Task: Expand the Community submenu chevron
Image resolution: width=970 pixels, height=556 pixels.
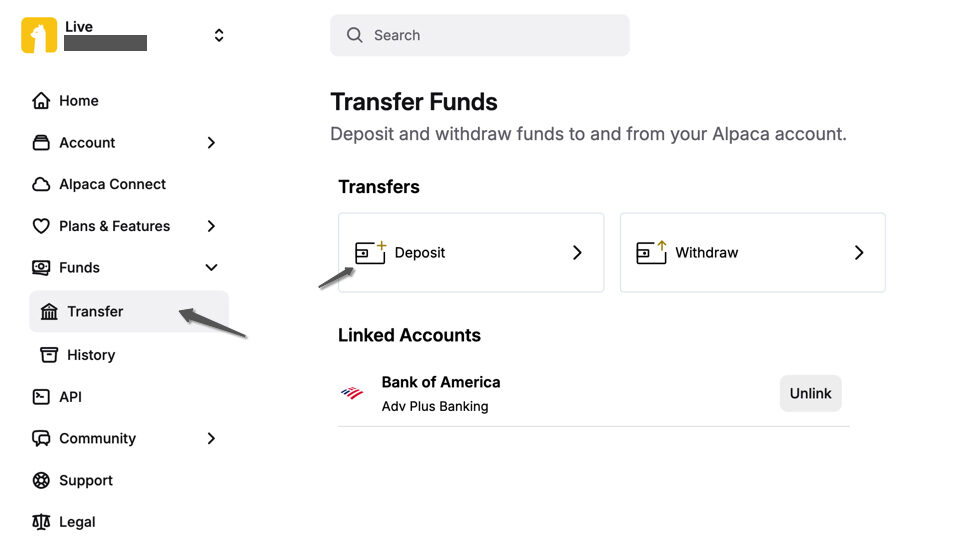Action: pos(211,438)
